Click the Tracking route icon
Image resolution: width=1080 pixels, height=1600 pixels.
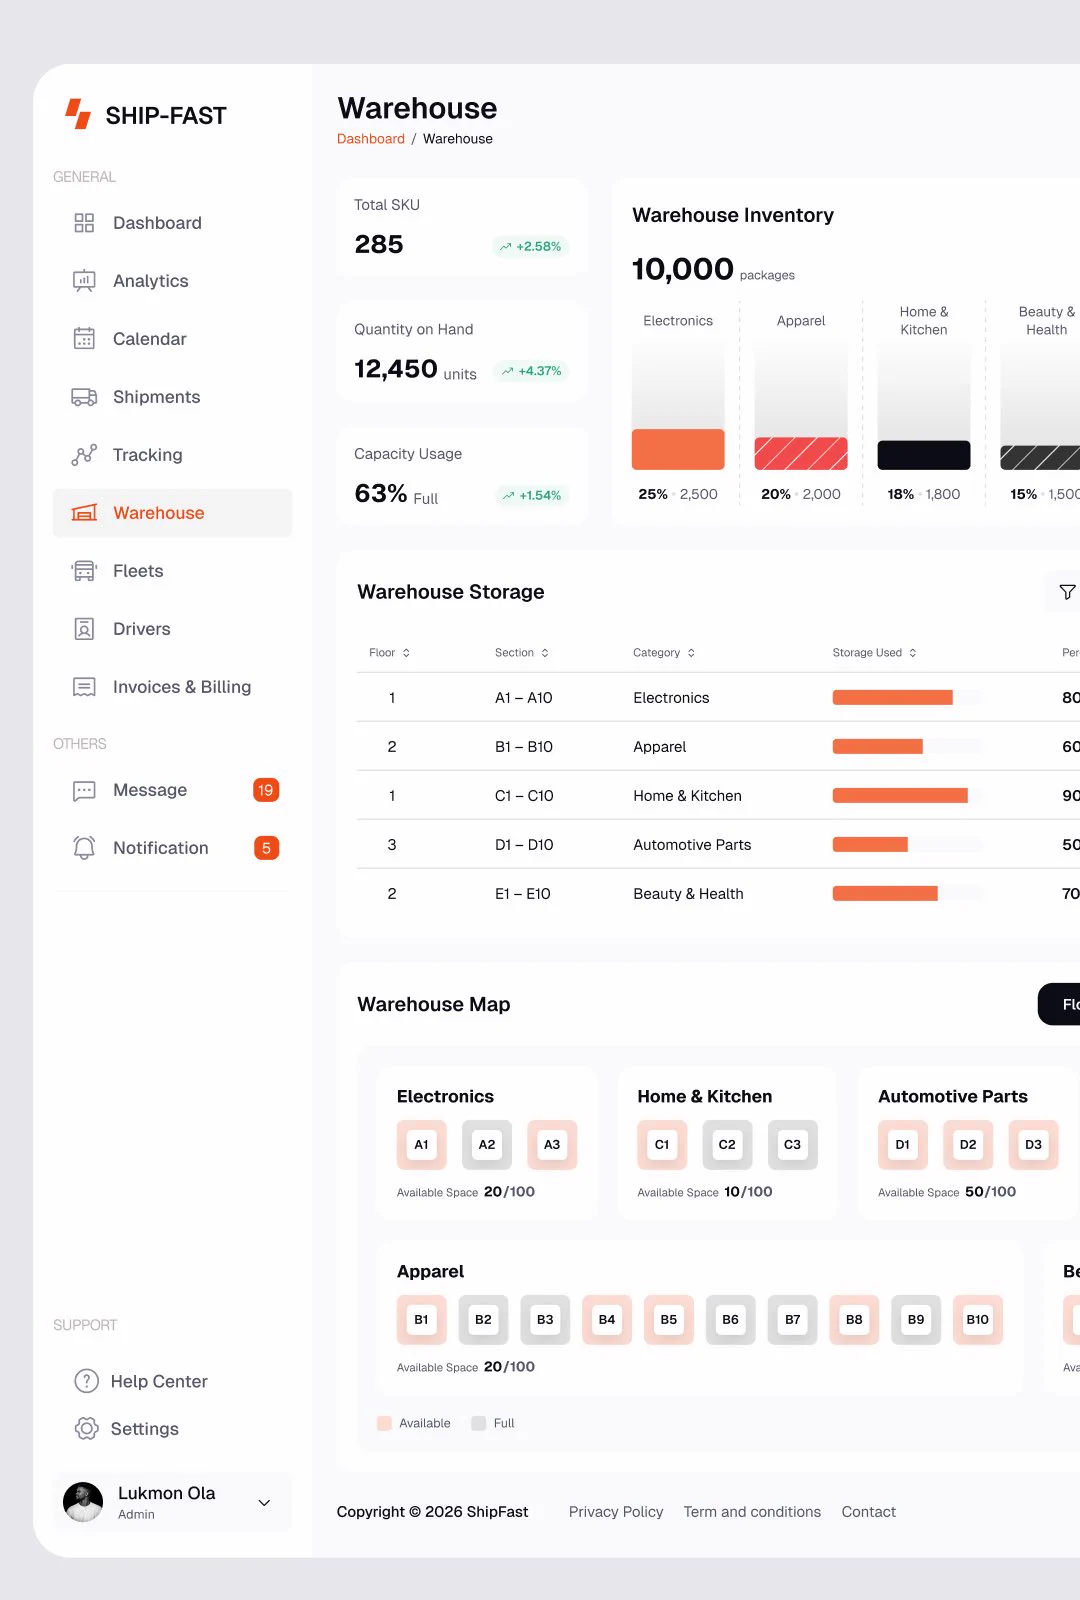click(84, 455)
